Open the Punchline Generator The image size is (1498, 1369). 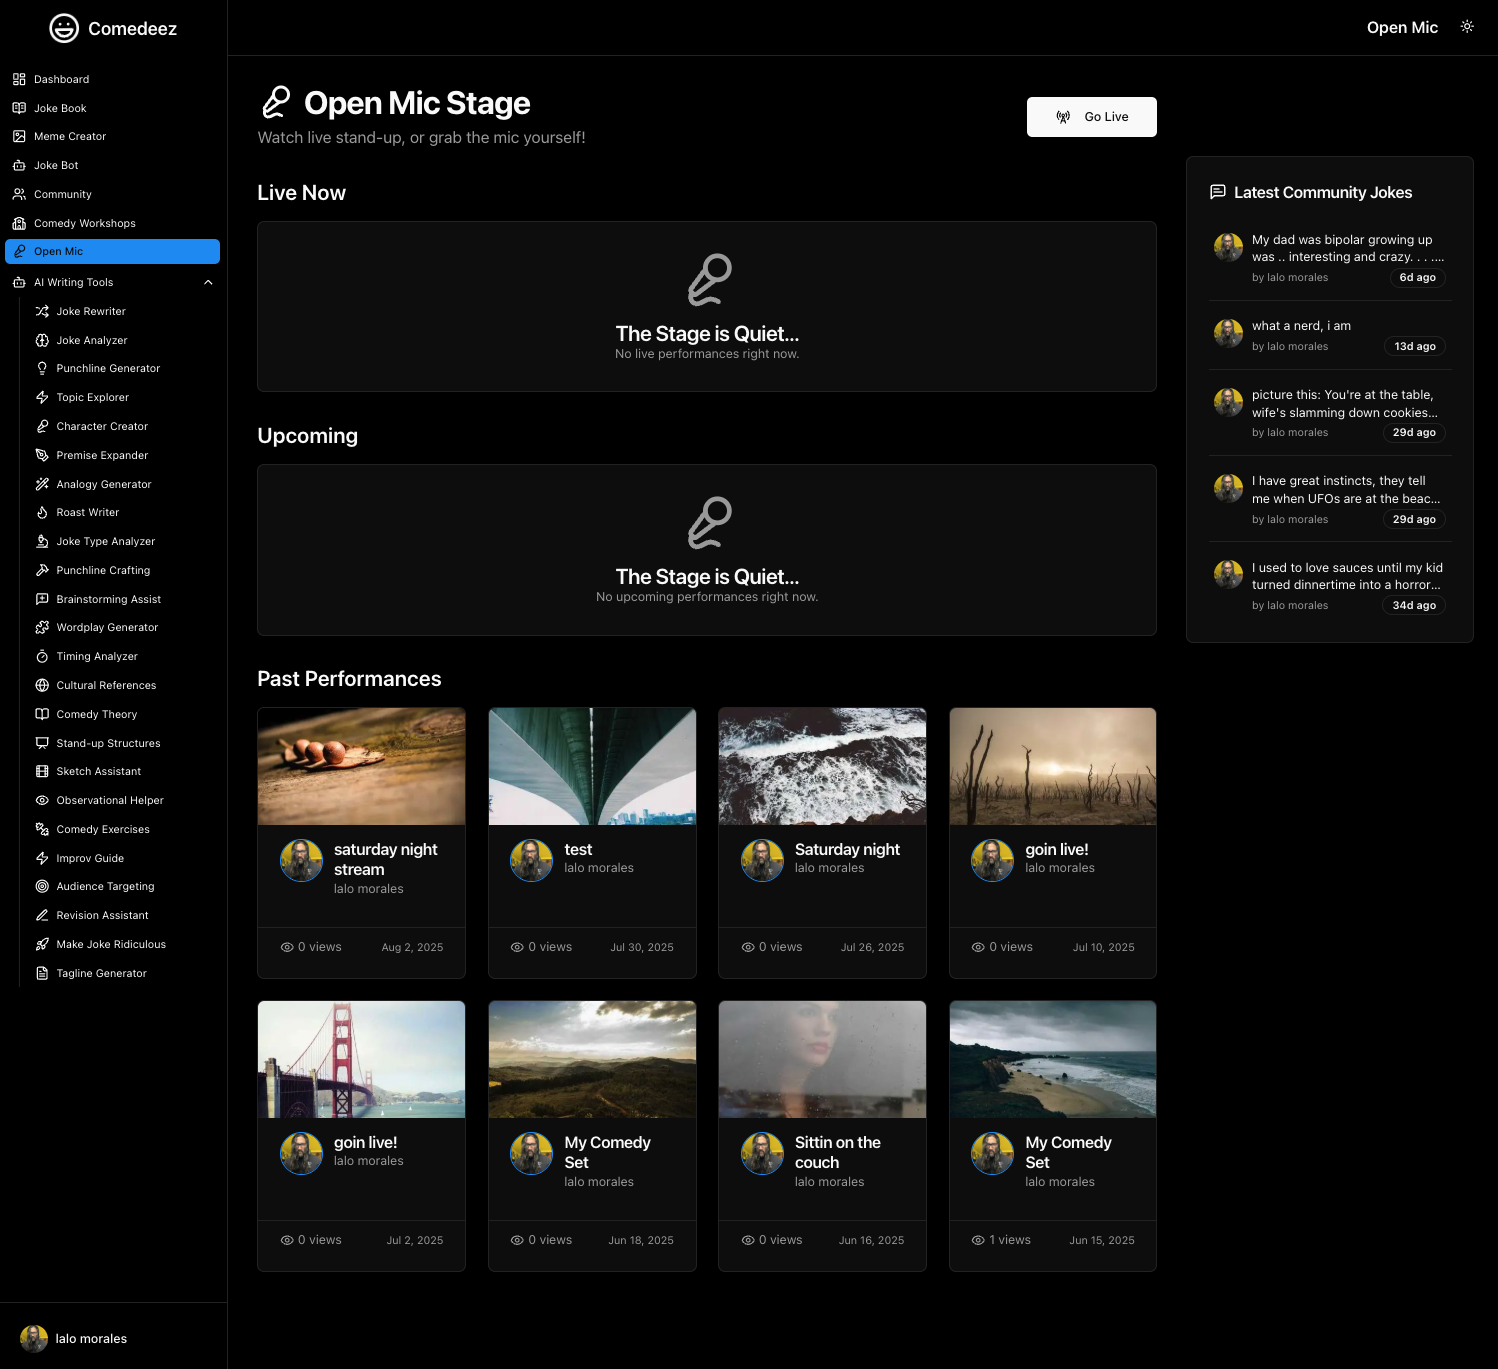(108, 368)
